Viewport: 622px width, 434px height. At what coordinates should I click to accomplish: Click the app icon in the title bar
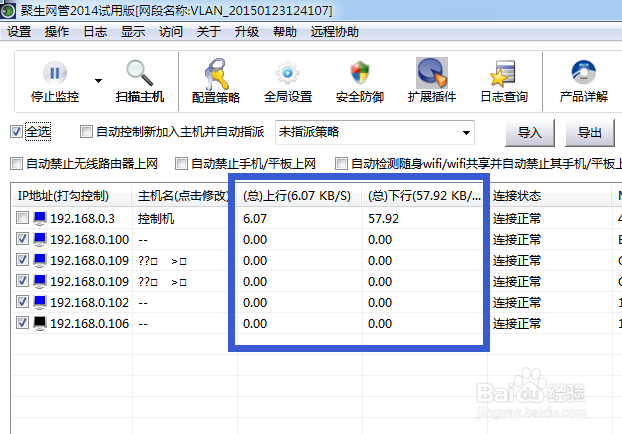click(8, 10)
